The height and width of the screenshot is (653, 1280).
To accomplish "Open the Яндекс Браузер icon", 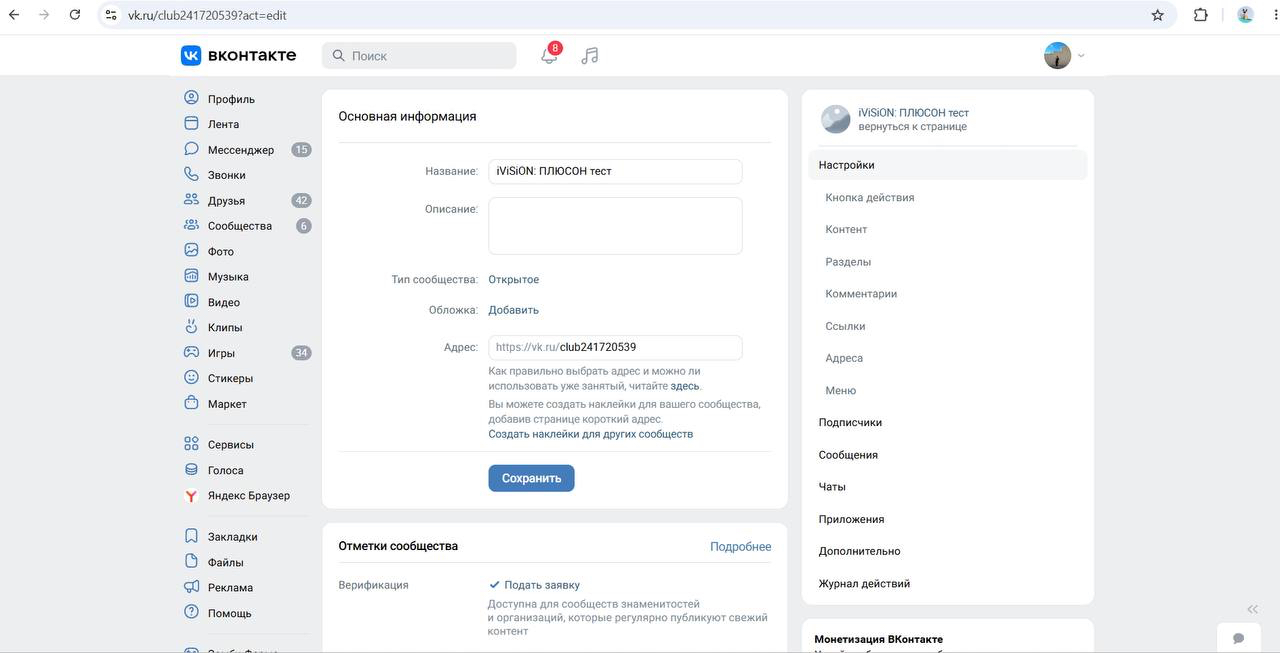I will 191,495.
